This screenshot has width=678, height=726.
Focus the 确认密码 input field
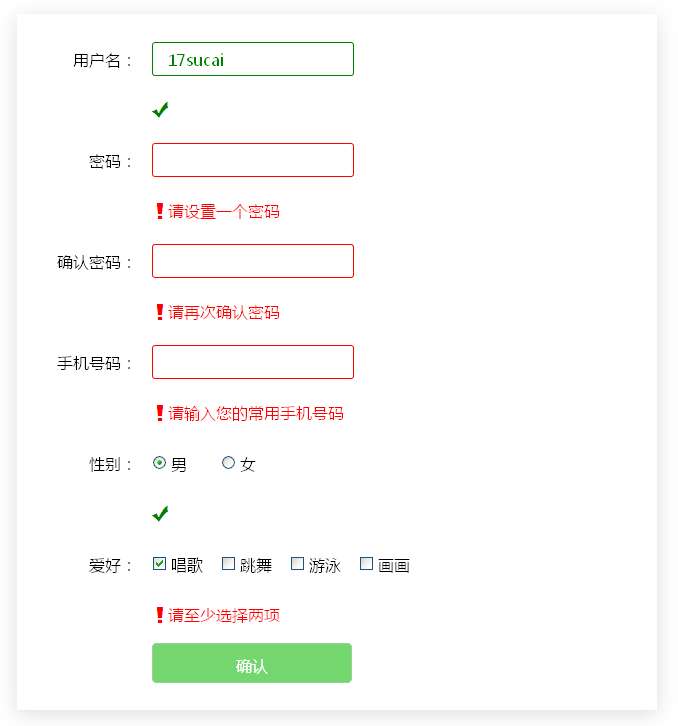coord(253,261)
